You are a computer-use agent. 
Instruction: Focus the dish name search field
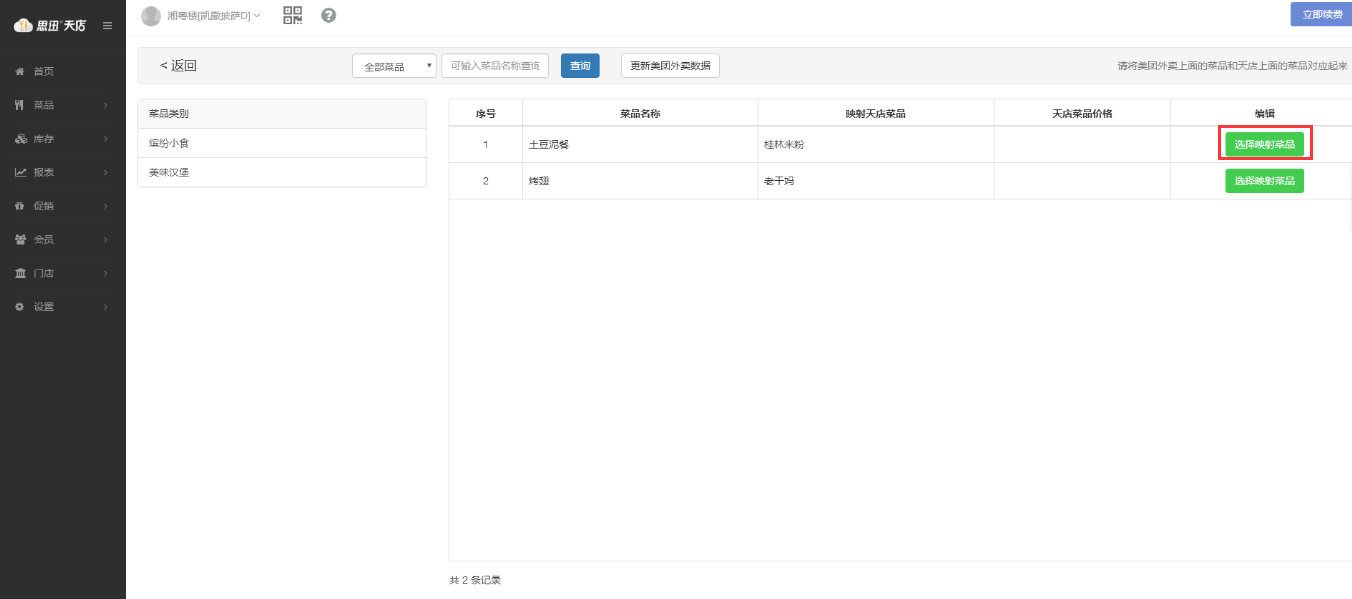[x=495, y=66]
